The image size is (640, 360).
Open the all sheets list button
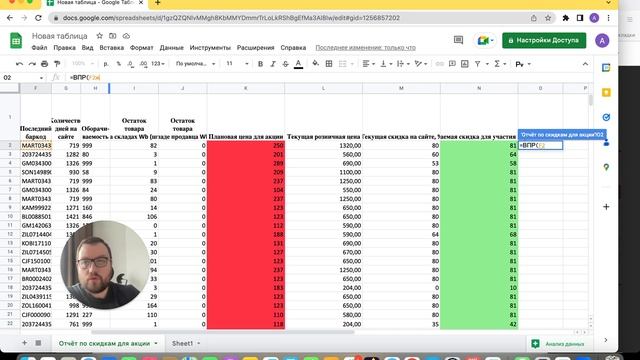[x=38, y=343]
